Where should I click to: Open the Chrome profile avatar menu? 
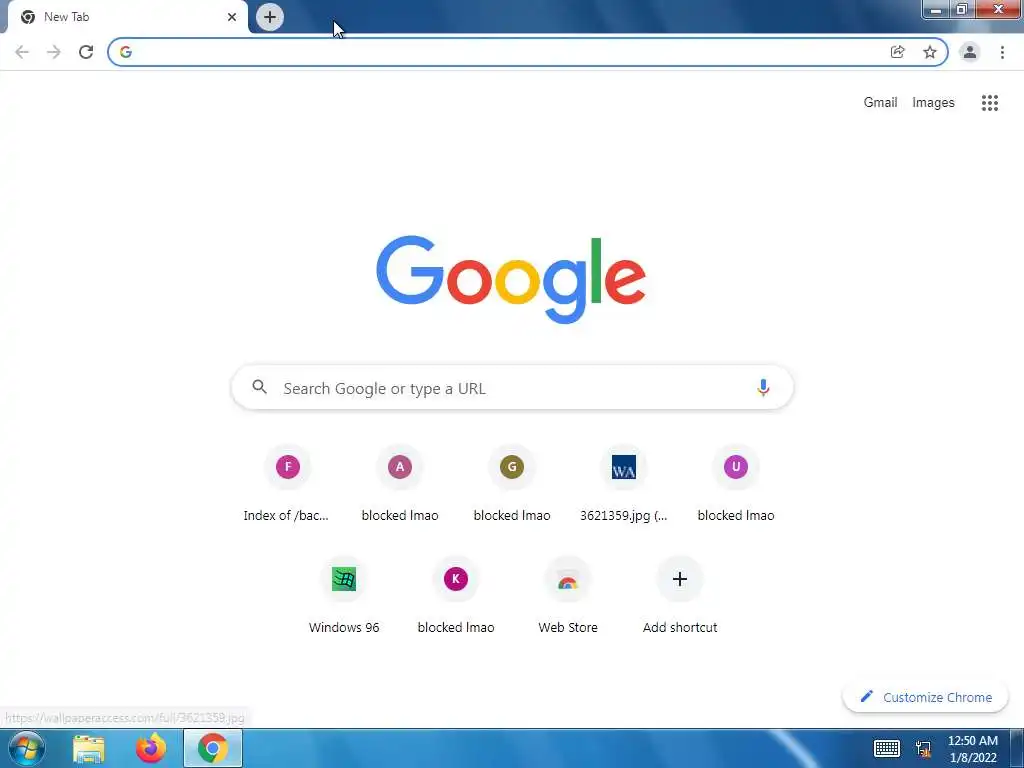[970, 52]
